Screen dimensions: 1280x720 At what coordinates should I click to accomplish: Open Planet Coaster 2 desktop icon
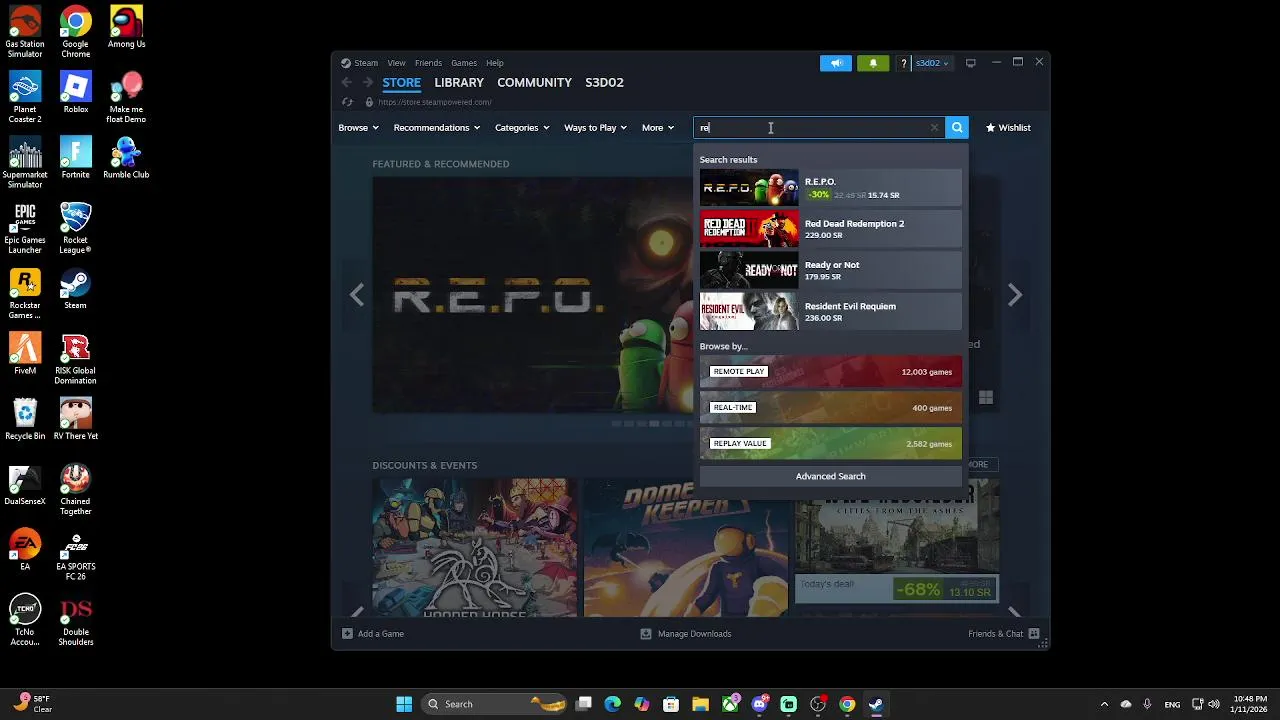pos(25,98)
